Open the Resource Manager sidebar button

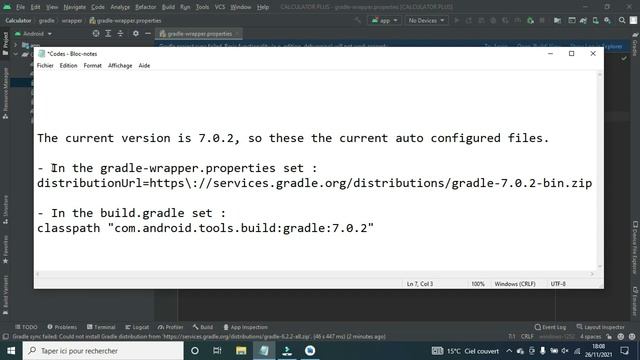coord(5,94)
